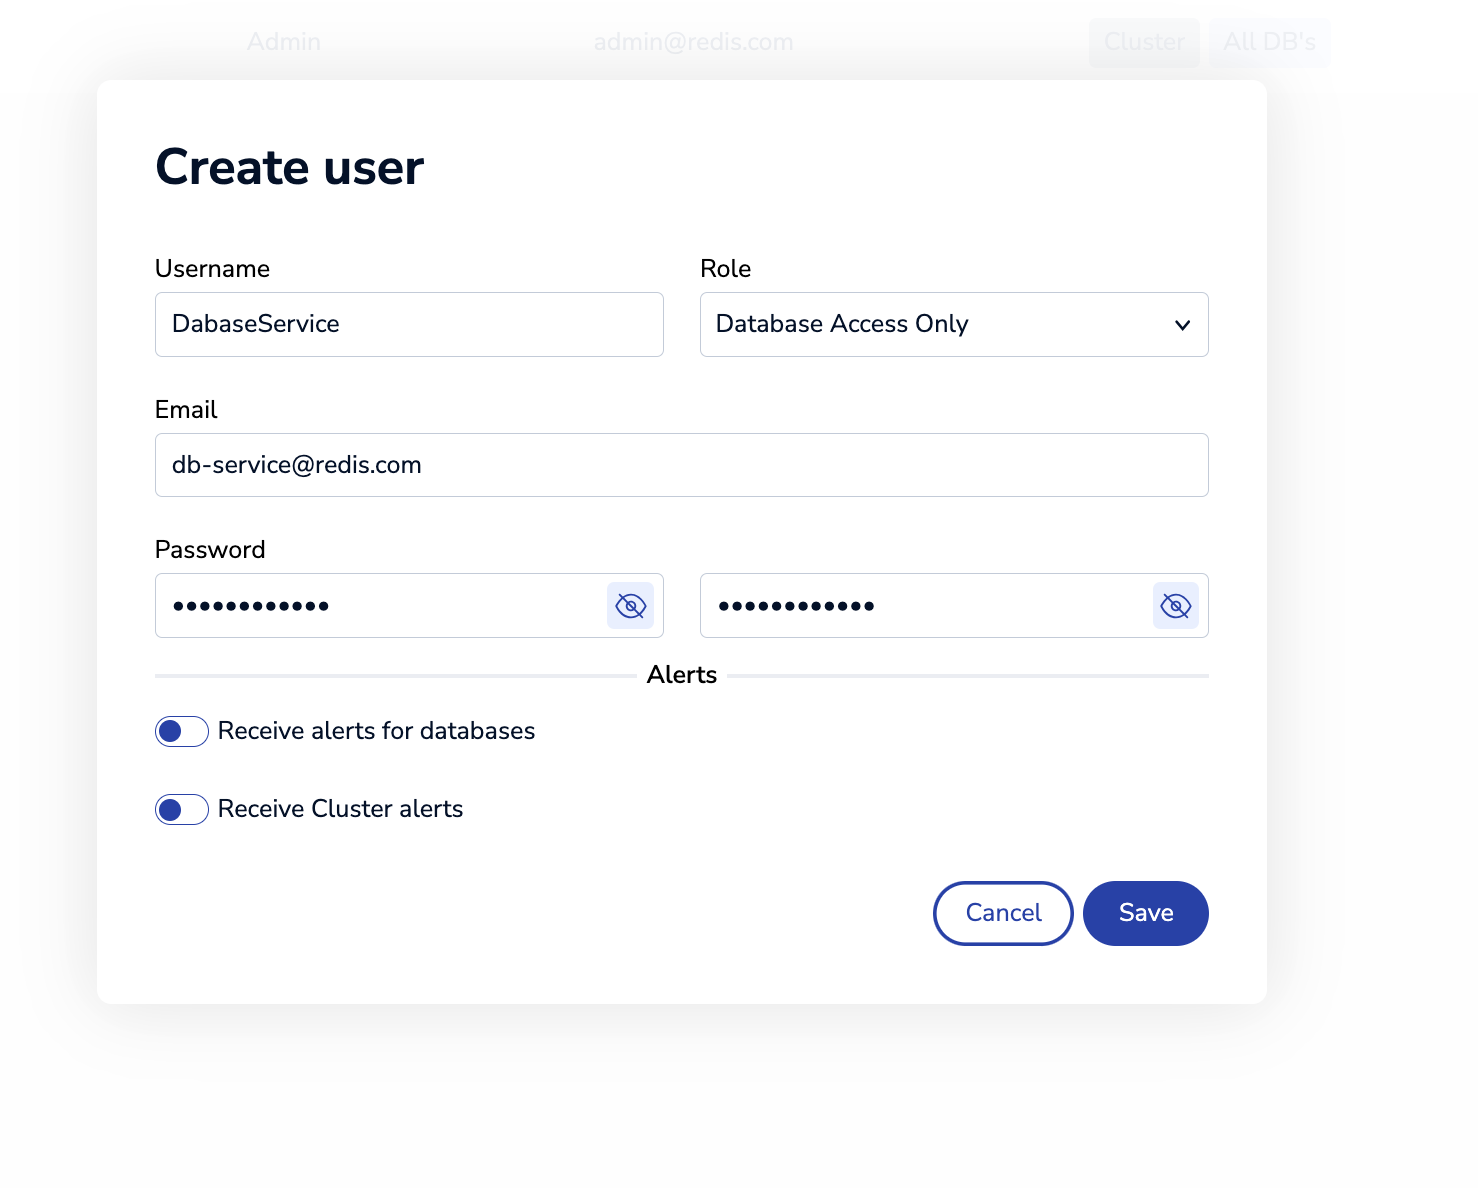1478x1188 pixels.
Task: Show the password in the first password field
Action: coord(630,606)
